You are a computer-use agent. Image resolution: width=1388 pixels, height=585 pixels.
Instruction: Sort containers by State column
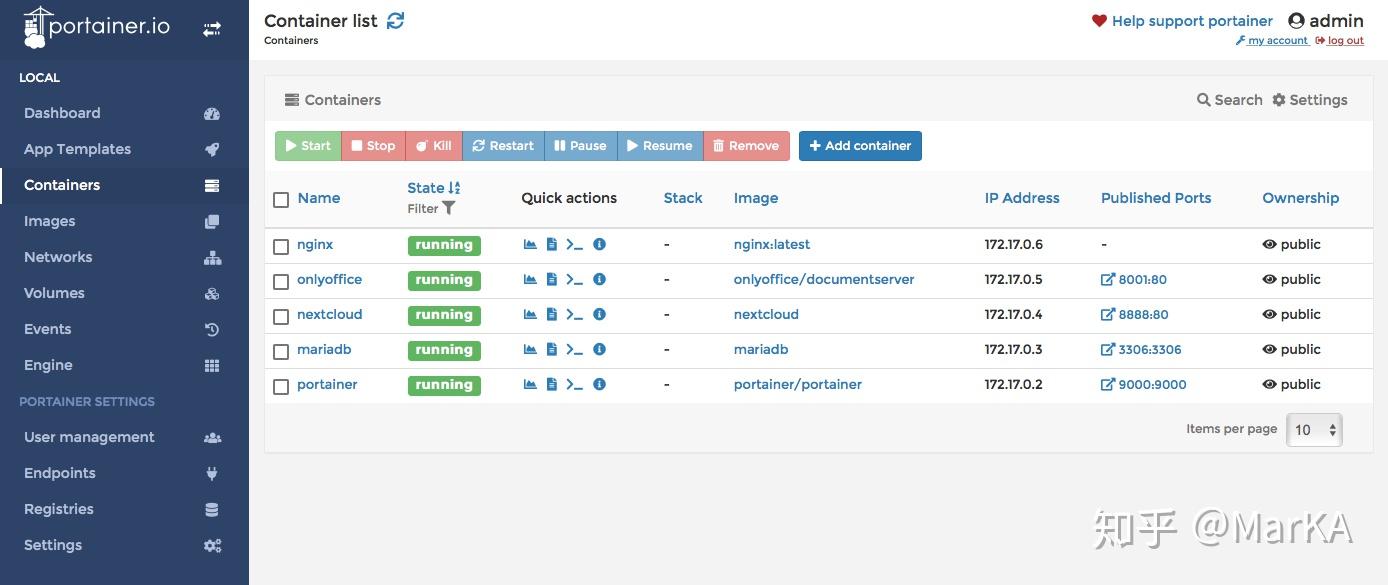click(433, 188)
